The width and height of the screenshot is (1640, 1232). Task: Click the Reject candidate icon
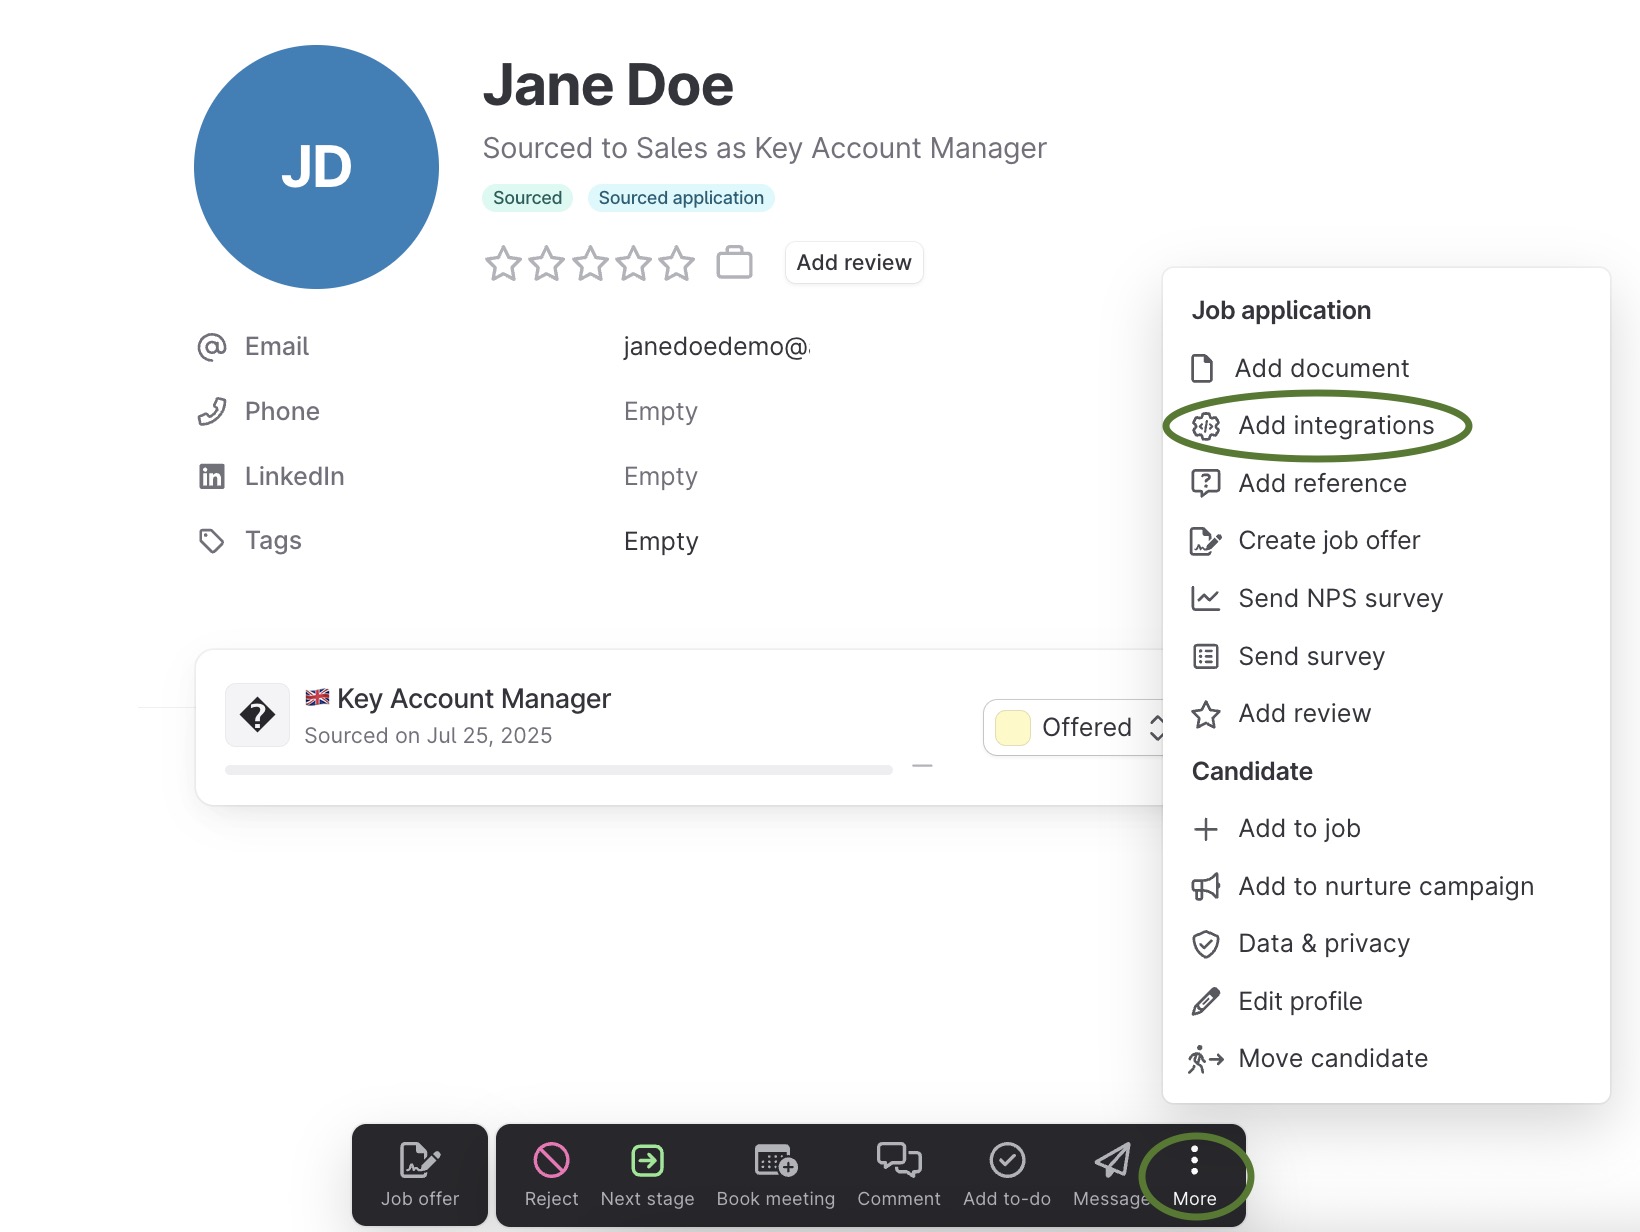click(551, 1160)
